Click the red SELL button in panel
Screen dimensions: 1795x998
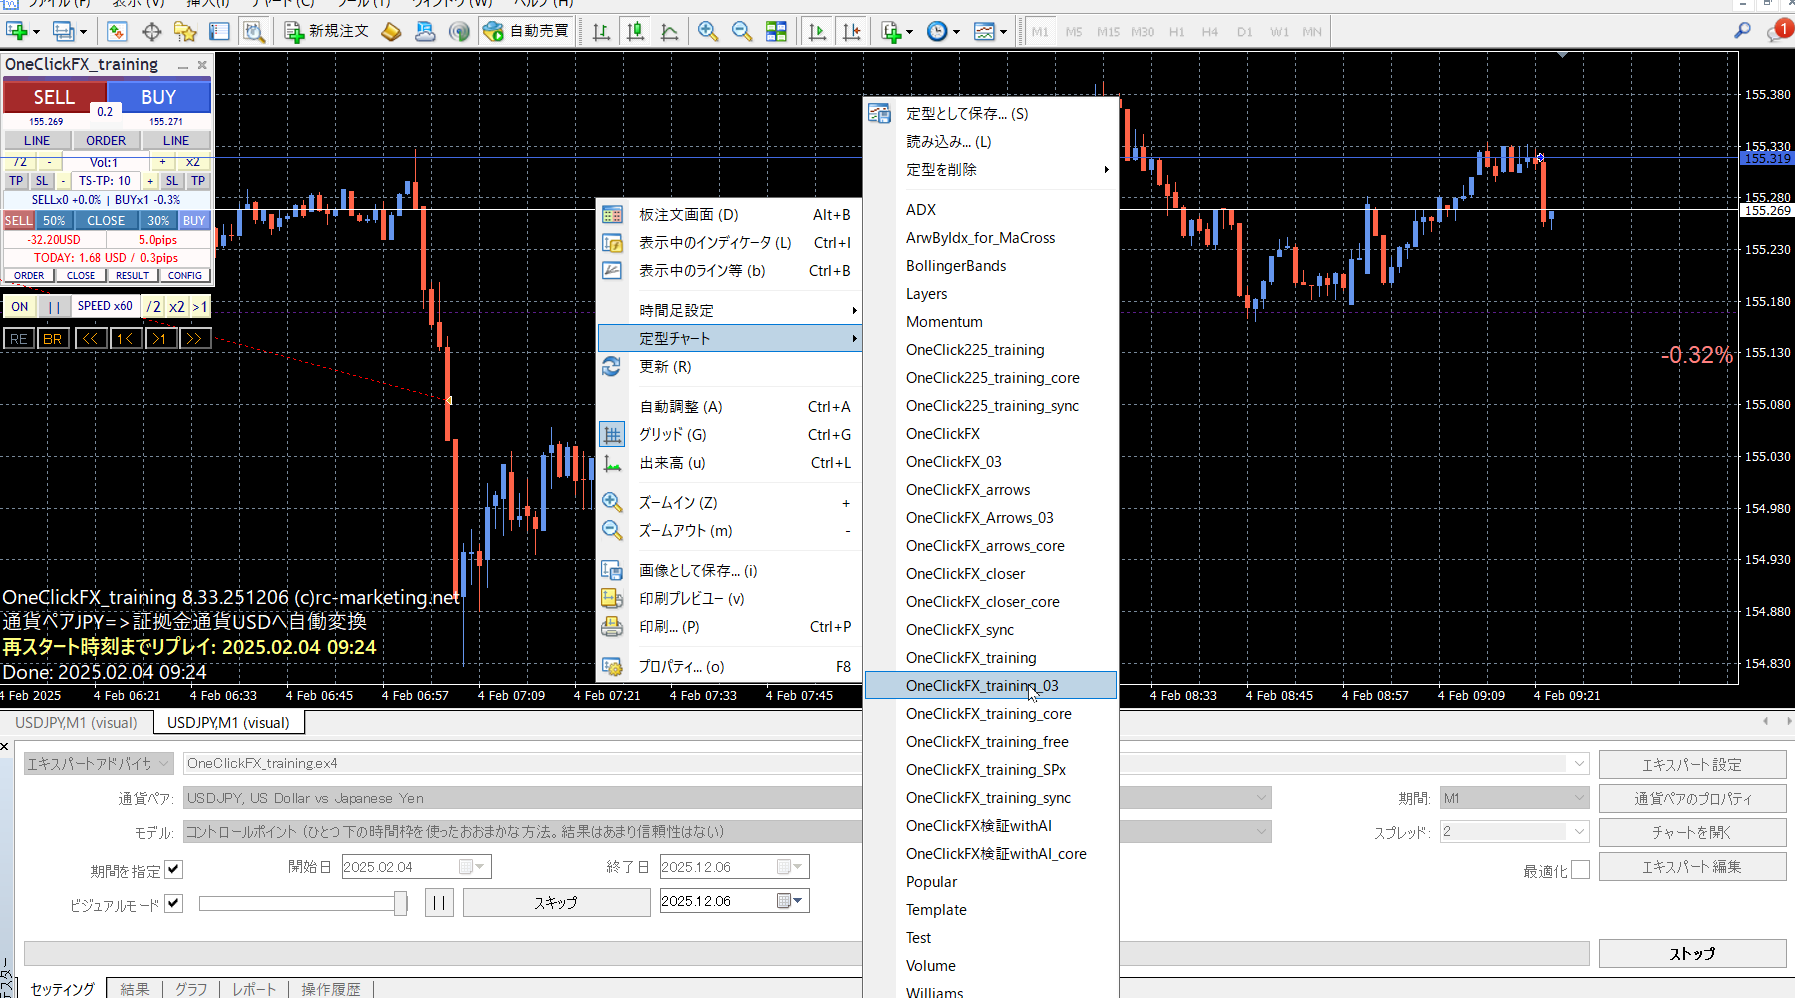(54, 97)
